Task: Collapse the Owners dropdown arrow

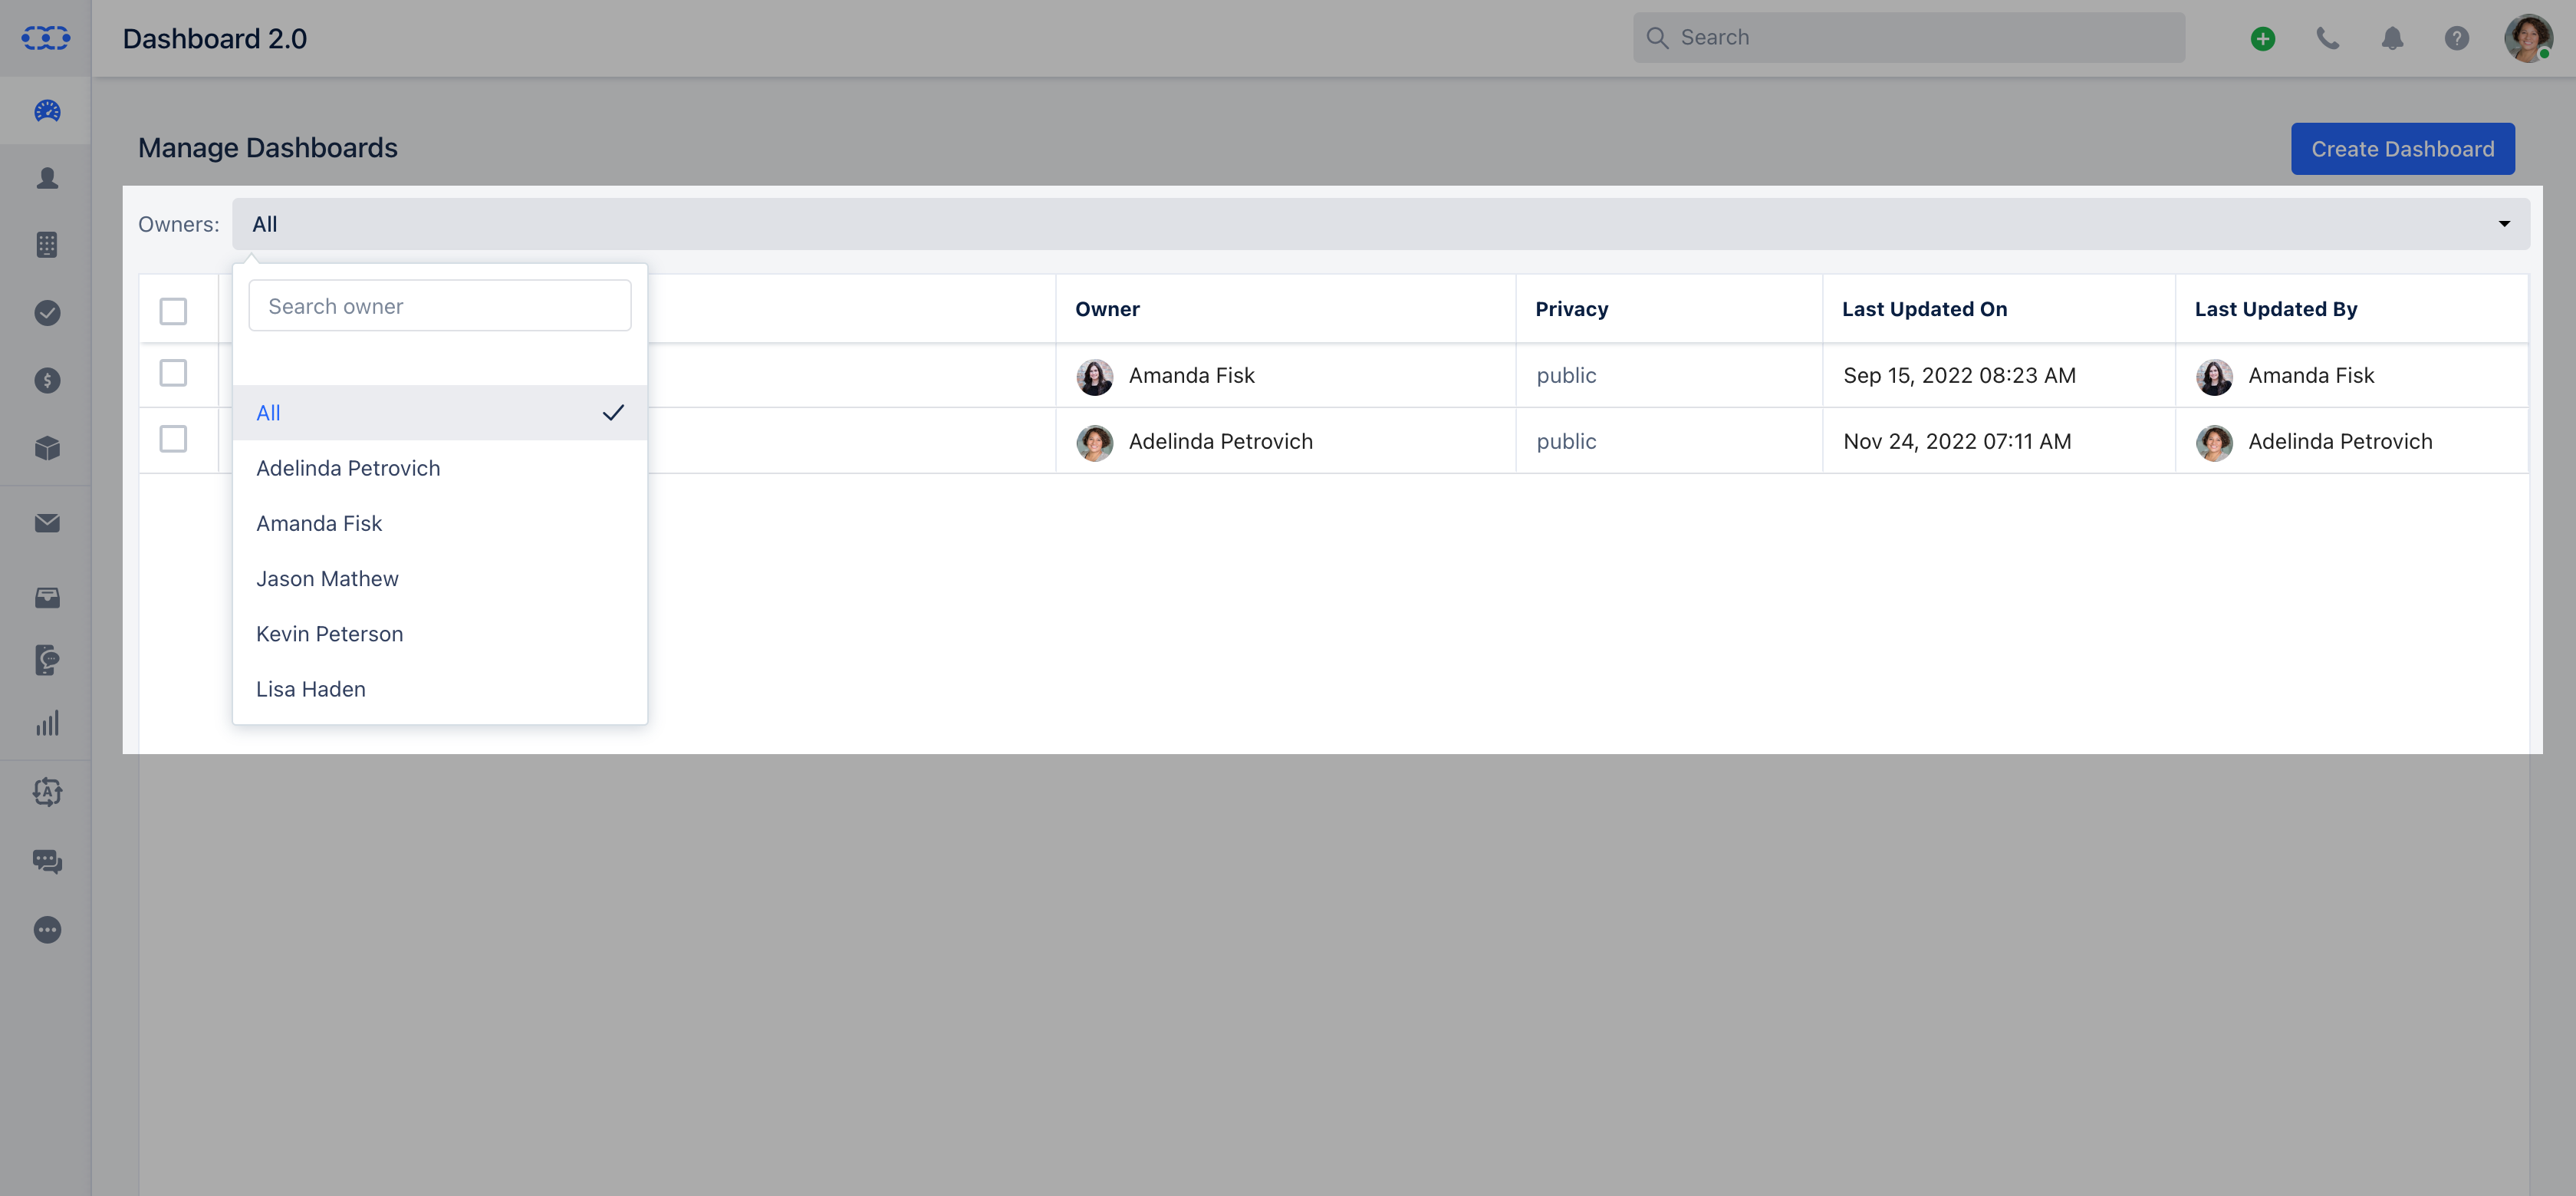Action: click(x=2504, y=224)
